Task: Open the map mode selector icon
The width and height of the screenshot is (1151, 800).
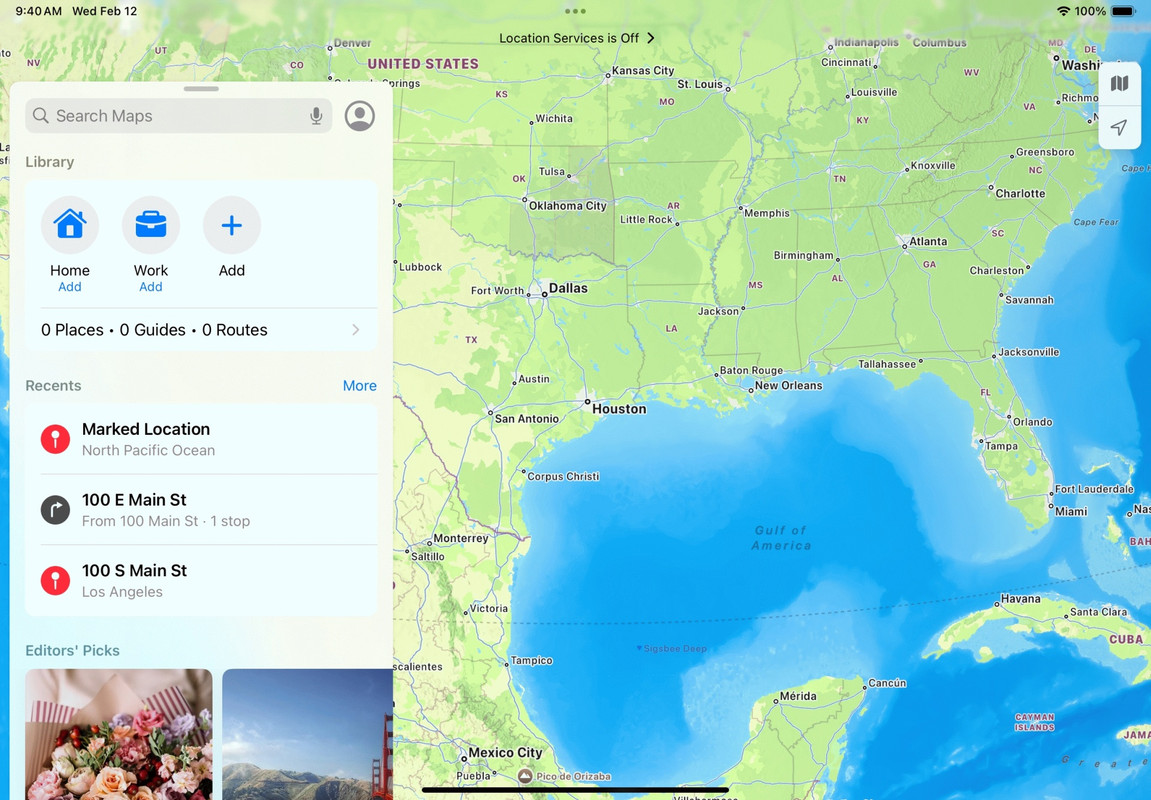Action: coord(1119,83)
